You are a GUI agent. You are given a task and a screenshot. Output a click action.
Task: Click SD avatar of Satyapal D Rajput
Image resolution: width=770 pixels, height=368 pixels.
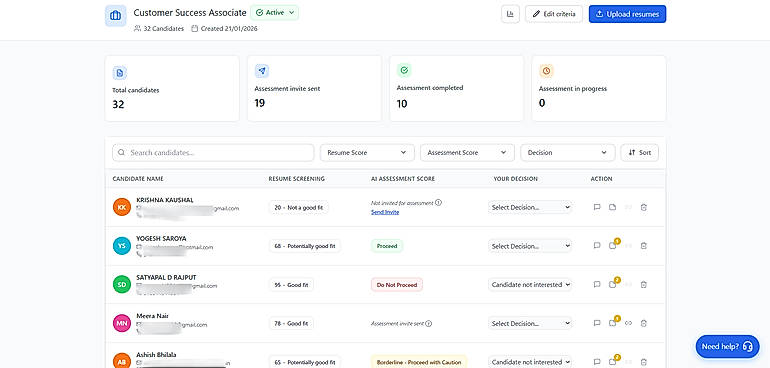(x=122, y=284)
